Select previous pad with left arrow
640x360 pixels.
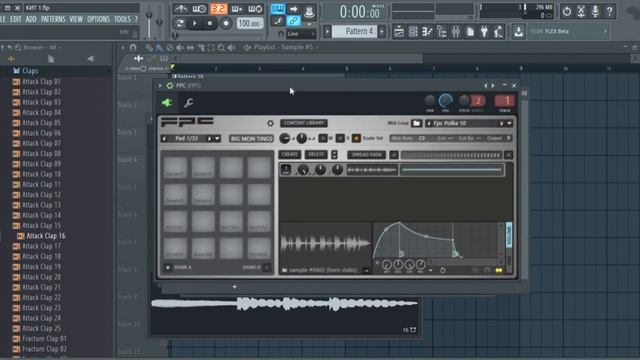pos(164,139)
